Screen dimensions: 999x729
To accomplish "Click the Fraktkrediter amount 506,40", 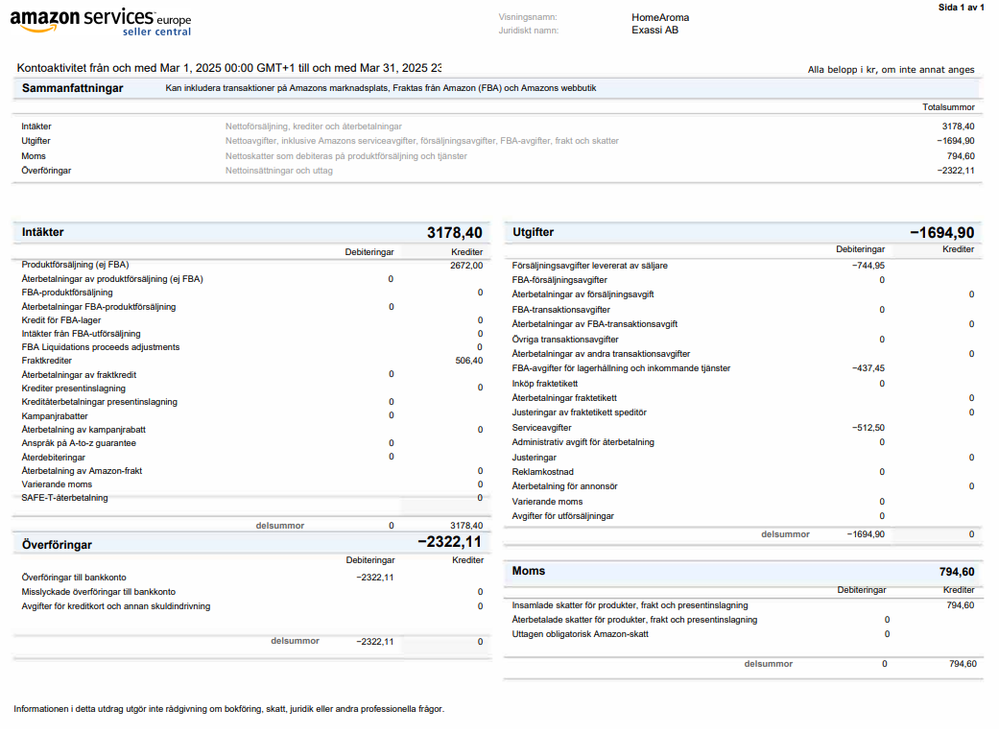I will (x=468, y=361).
